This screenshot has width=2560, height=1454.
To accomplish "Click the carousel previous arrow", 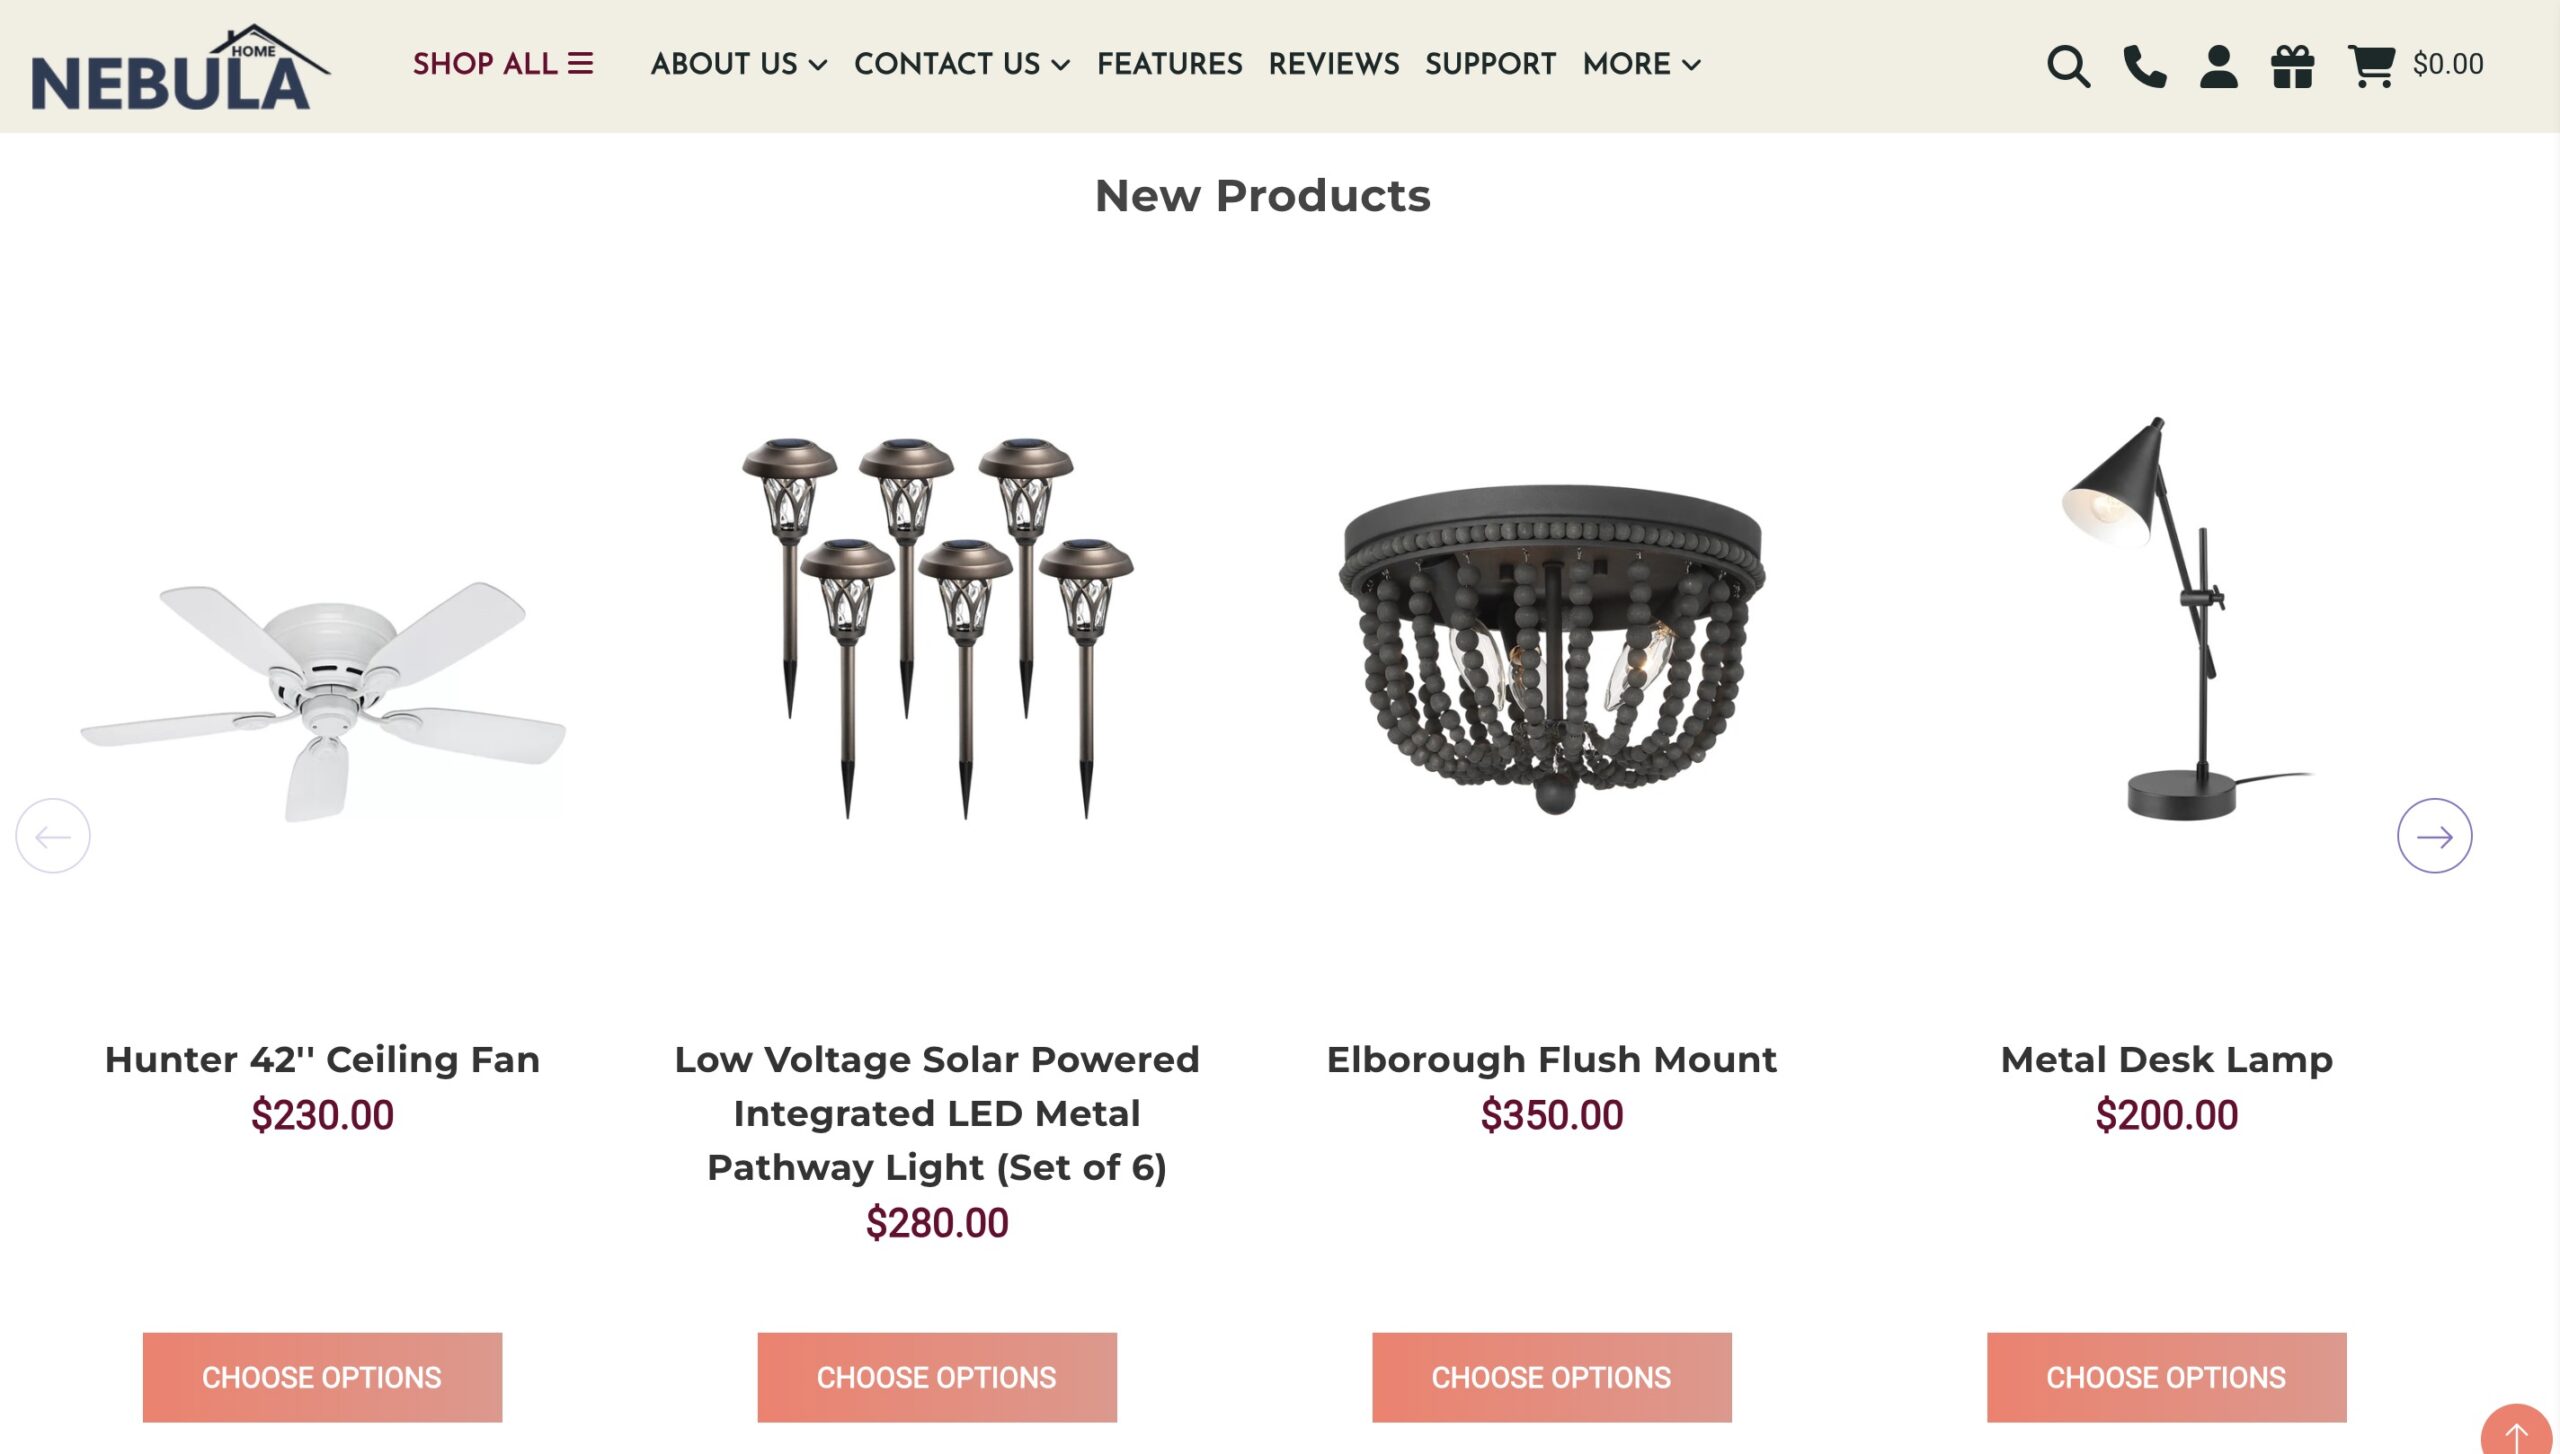I will pyautogui.click(x=52, y=838).
